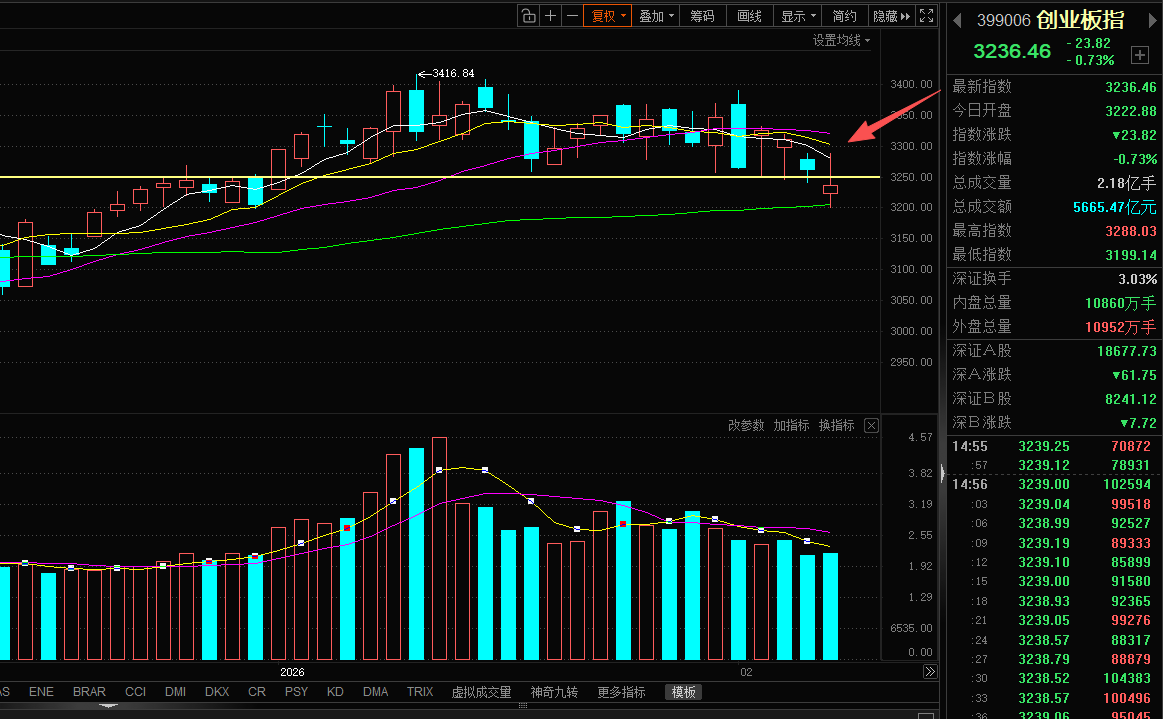Image resolution: width=1163 pixels, height=719 pixels.
Task: Open the 叠加 dropdown
Action: pos(656,16)
